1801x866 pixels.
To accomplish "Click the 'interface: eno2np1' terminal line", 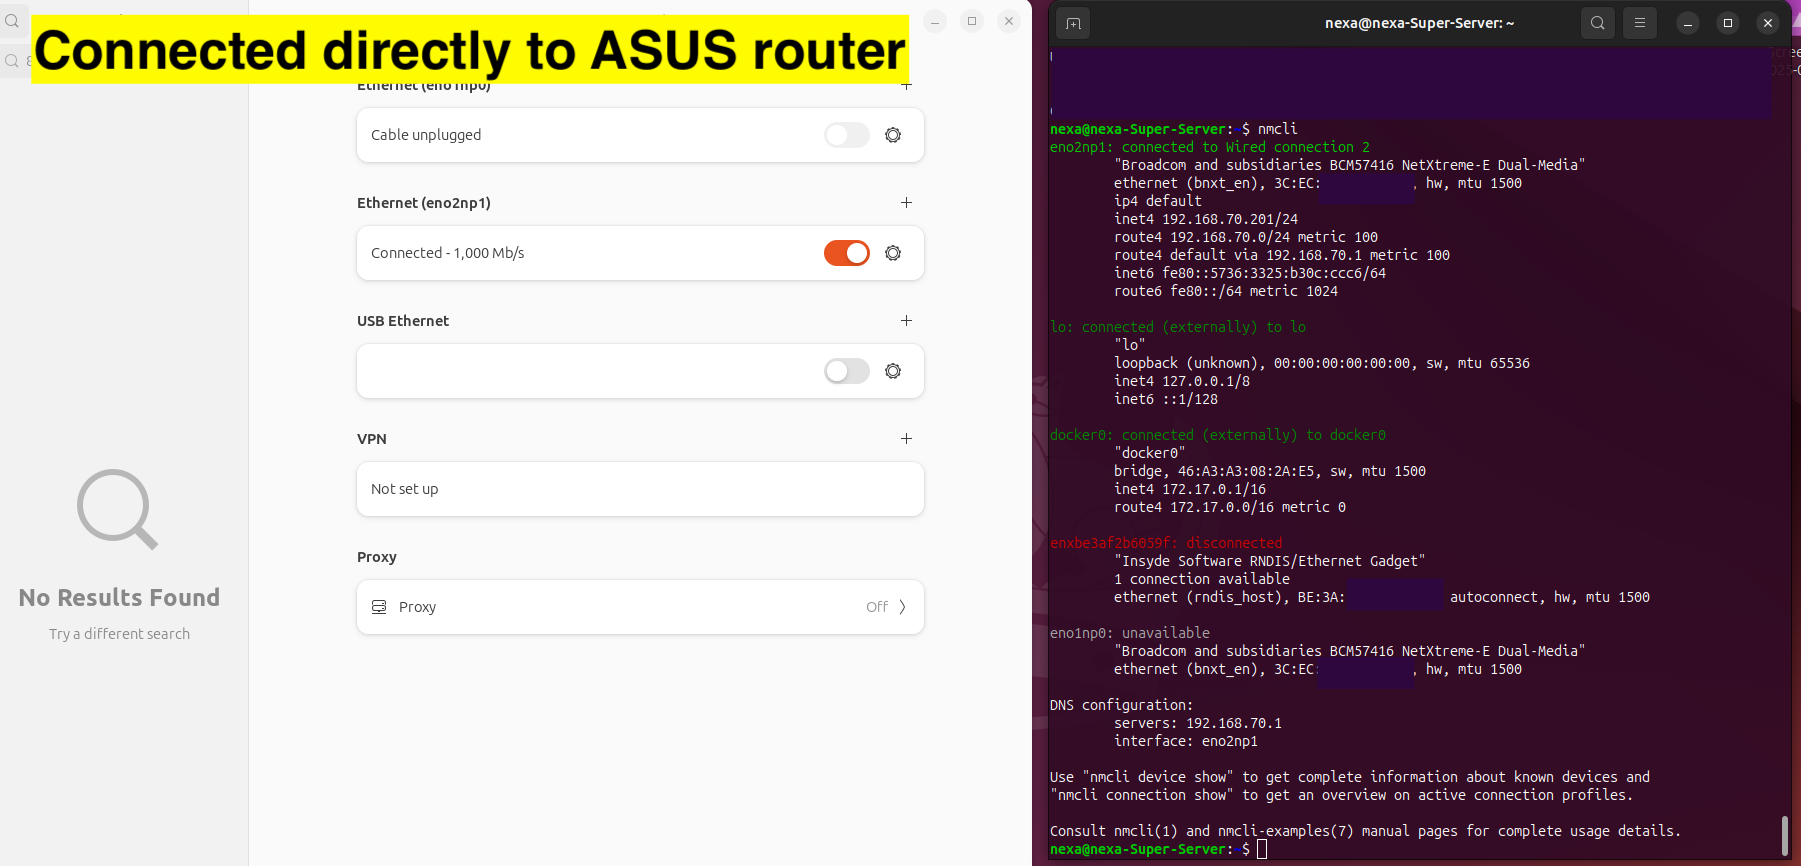I will click(x=1186, y=741).
